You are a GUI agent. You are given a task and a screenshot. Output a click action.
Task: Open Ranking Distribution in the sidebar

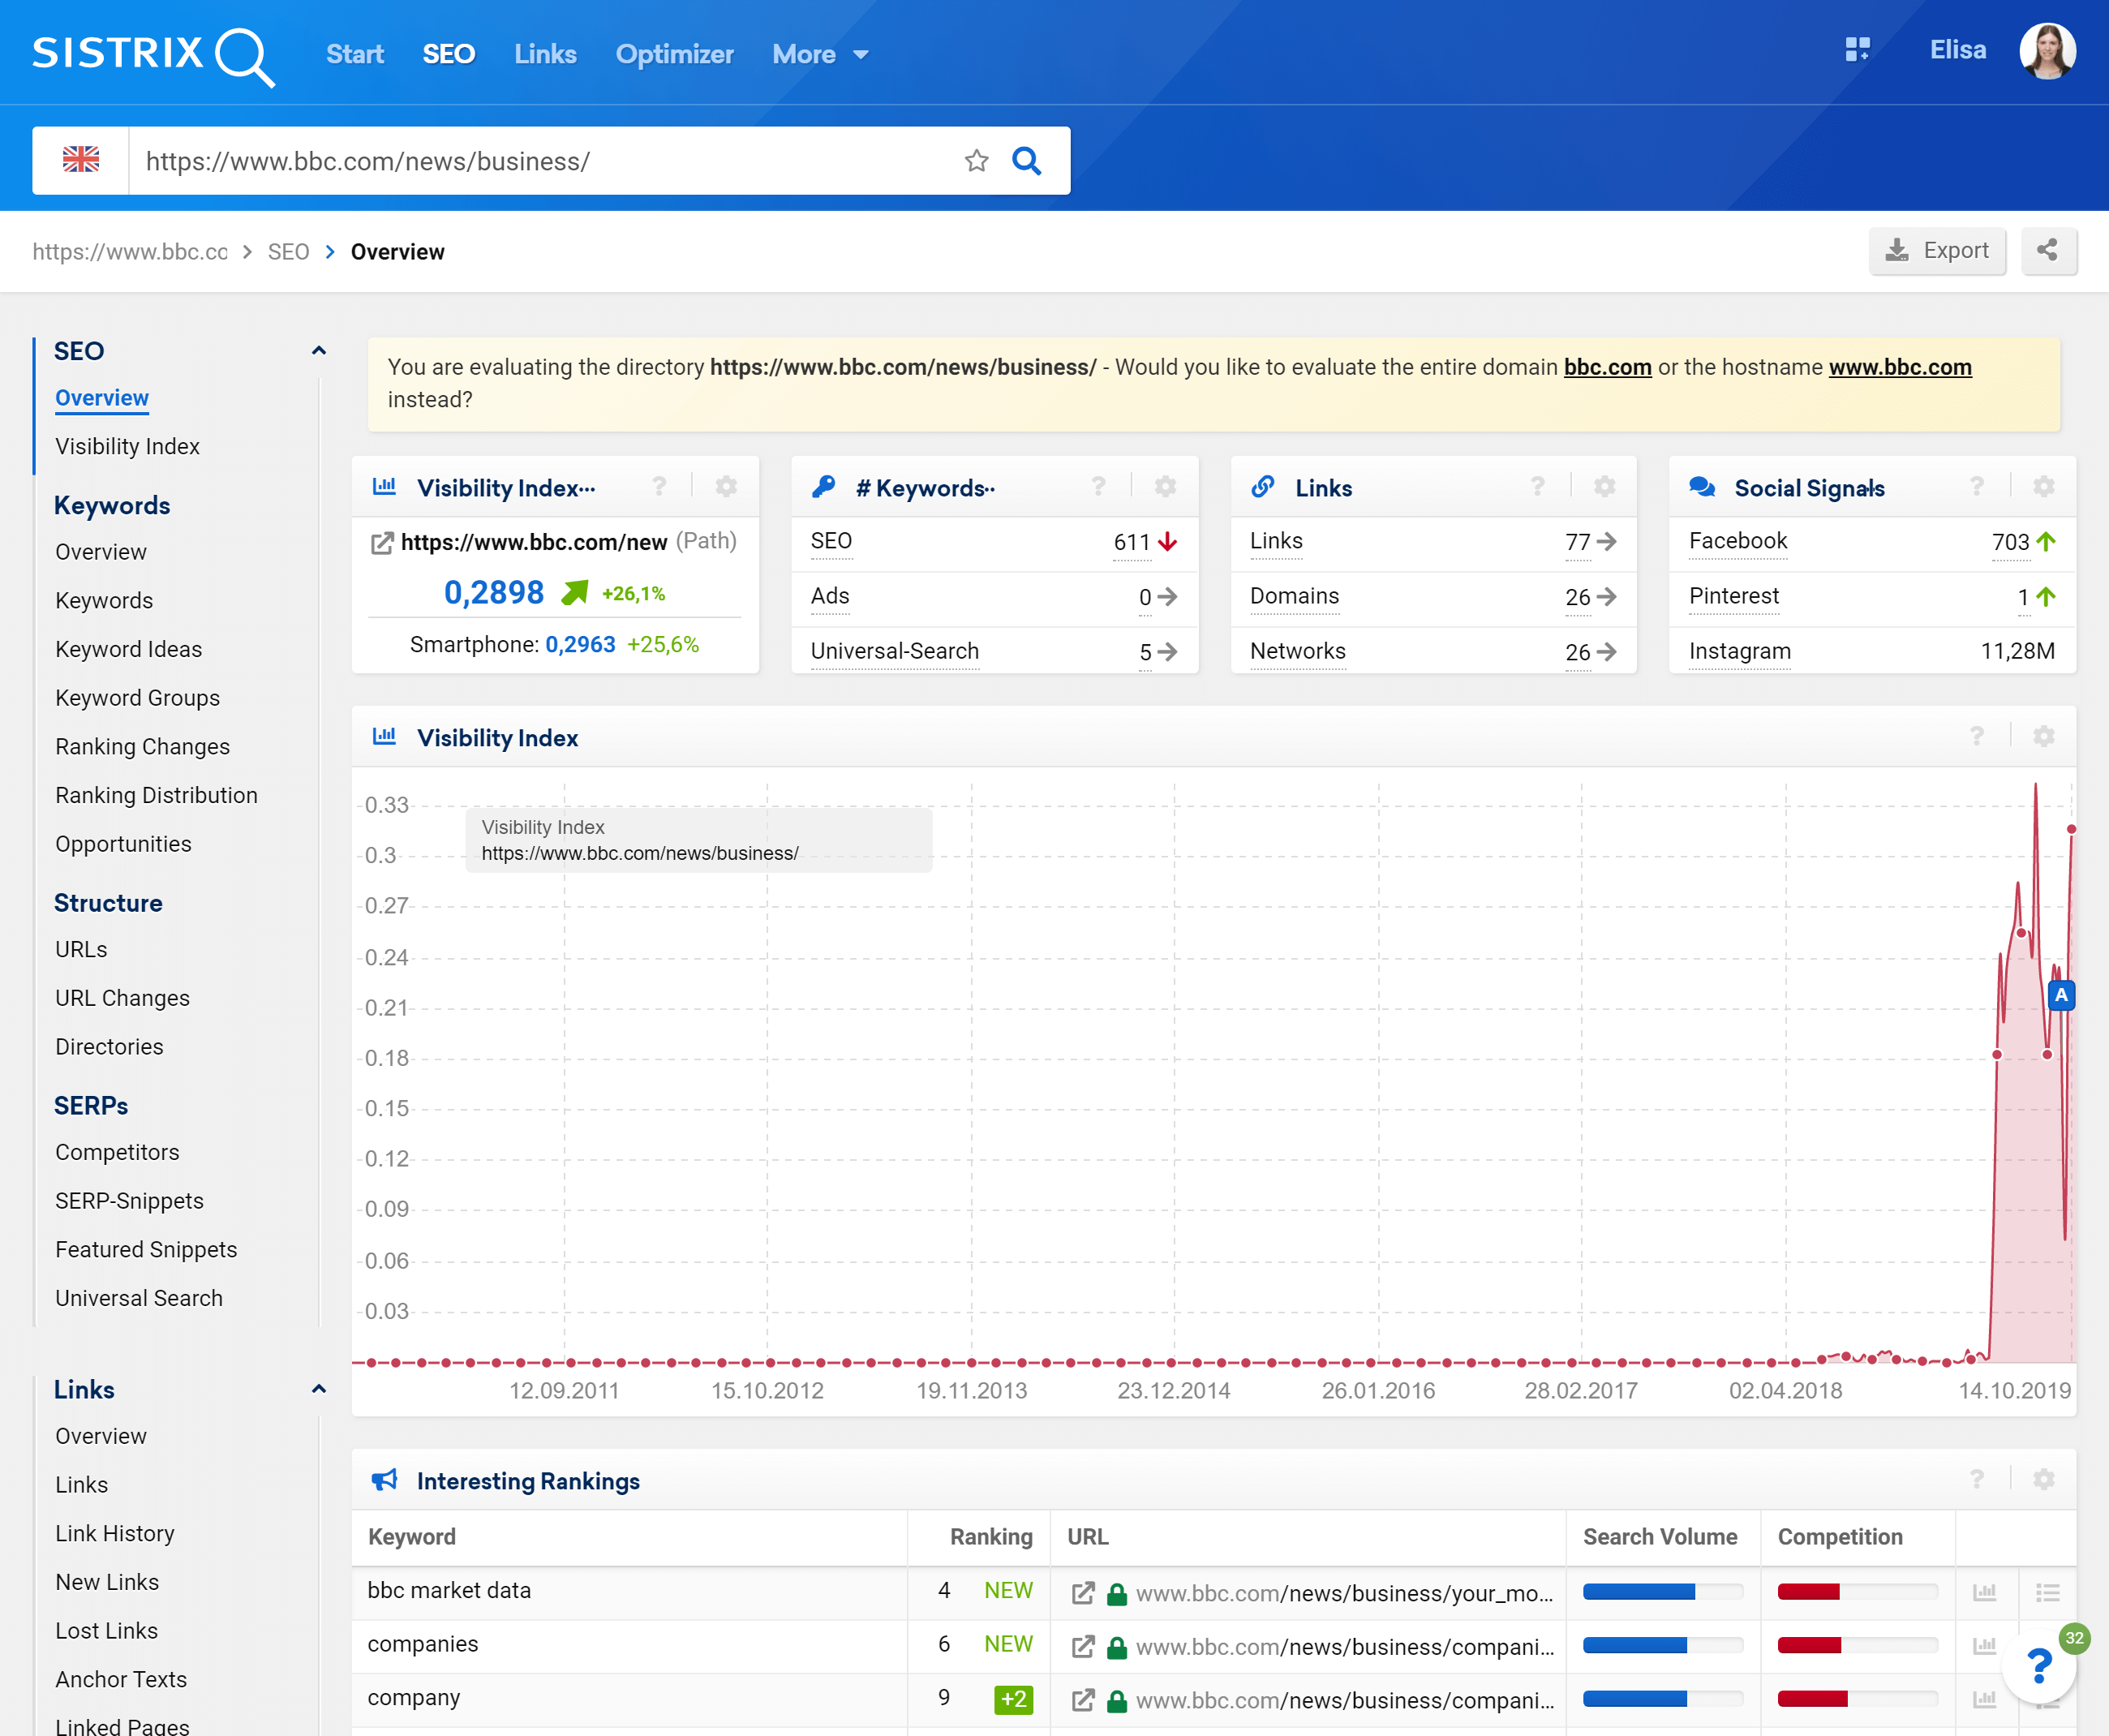[x=156, y=795]
